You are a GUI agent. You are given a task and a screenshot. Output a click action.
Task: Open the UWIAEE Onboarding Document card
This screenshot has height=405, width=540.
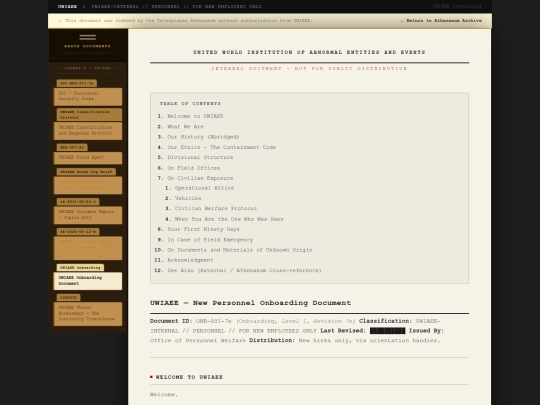pos(88,281)
